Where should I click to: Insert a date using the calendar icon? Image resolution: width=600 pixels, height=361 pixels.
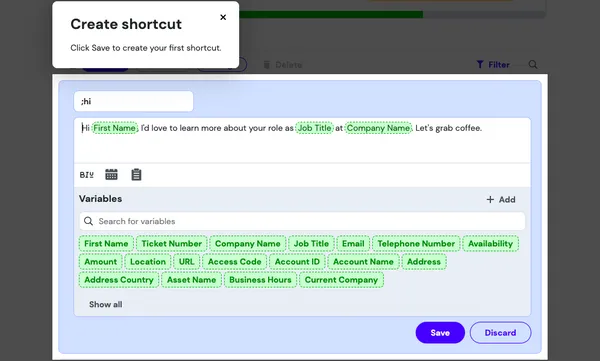pos(111,175)
